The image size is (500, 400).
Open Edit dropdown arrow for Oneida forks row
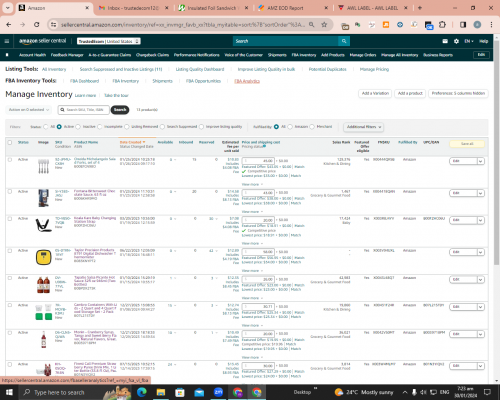pyautogui.click(x=480, y=161)
